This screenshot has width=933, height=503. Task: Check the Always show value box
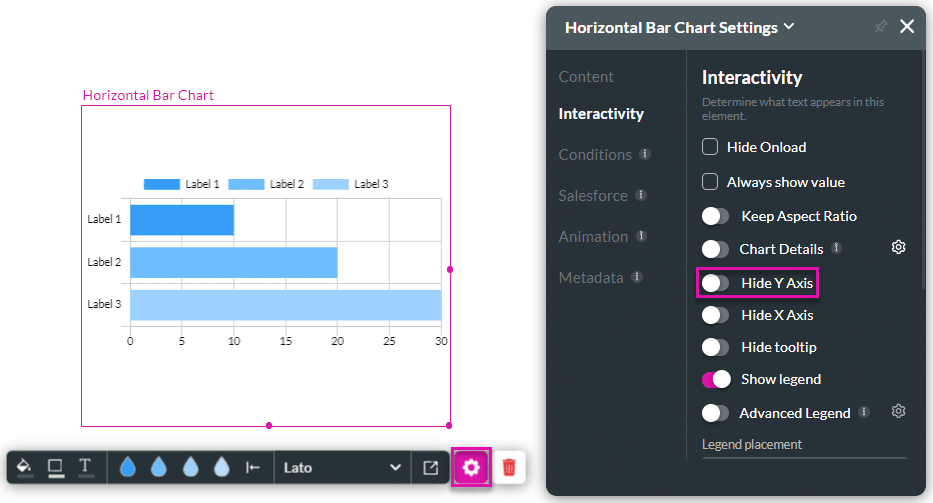coord(710,182)
